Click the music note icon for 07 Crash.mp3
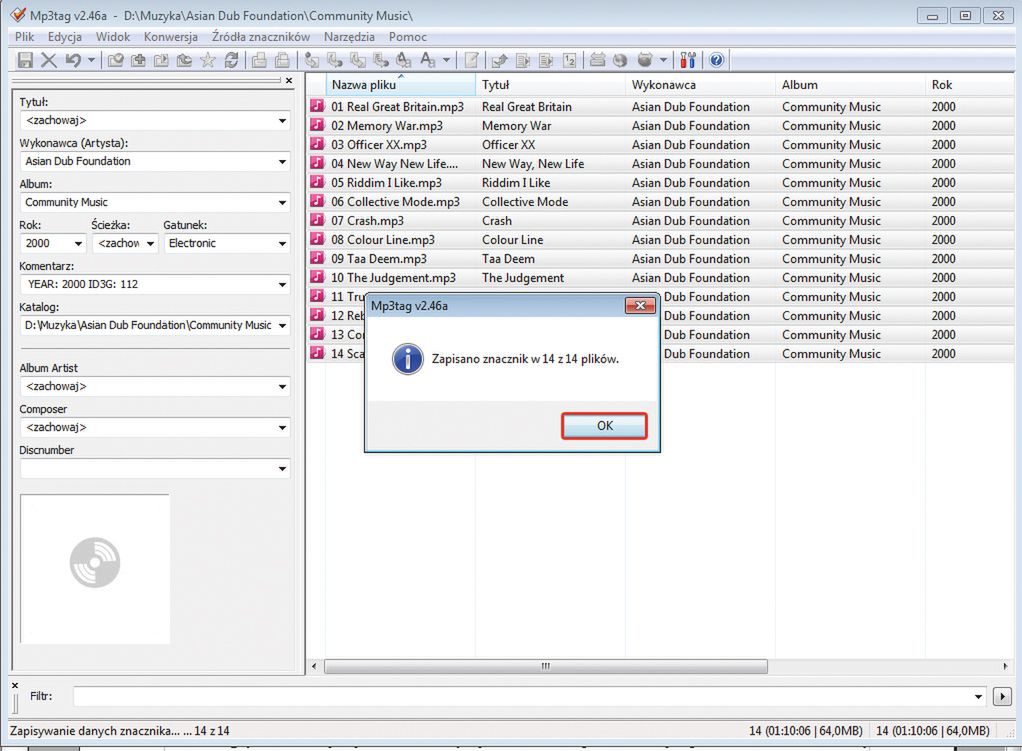The height and width of the screenshot is (751, 1022). pos(317,220)
